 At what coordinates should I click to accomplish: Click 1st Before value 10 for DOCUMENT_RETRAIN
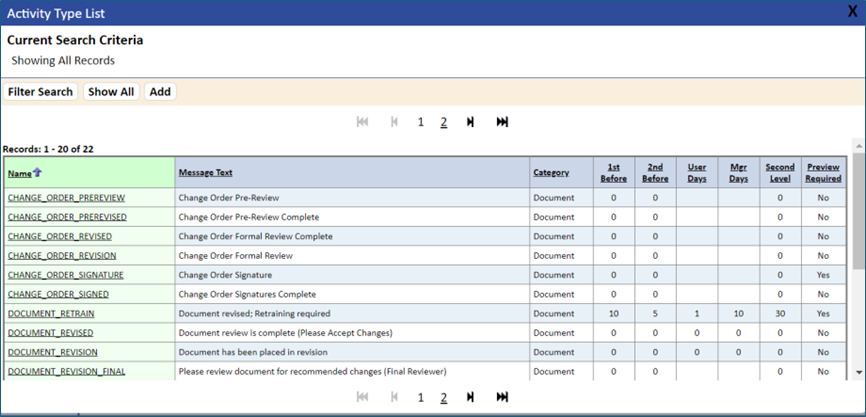point(614,314)
